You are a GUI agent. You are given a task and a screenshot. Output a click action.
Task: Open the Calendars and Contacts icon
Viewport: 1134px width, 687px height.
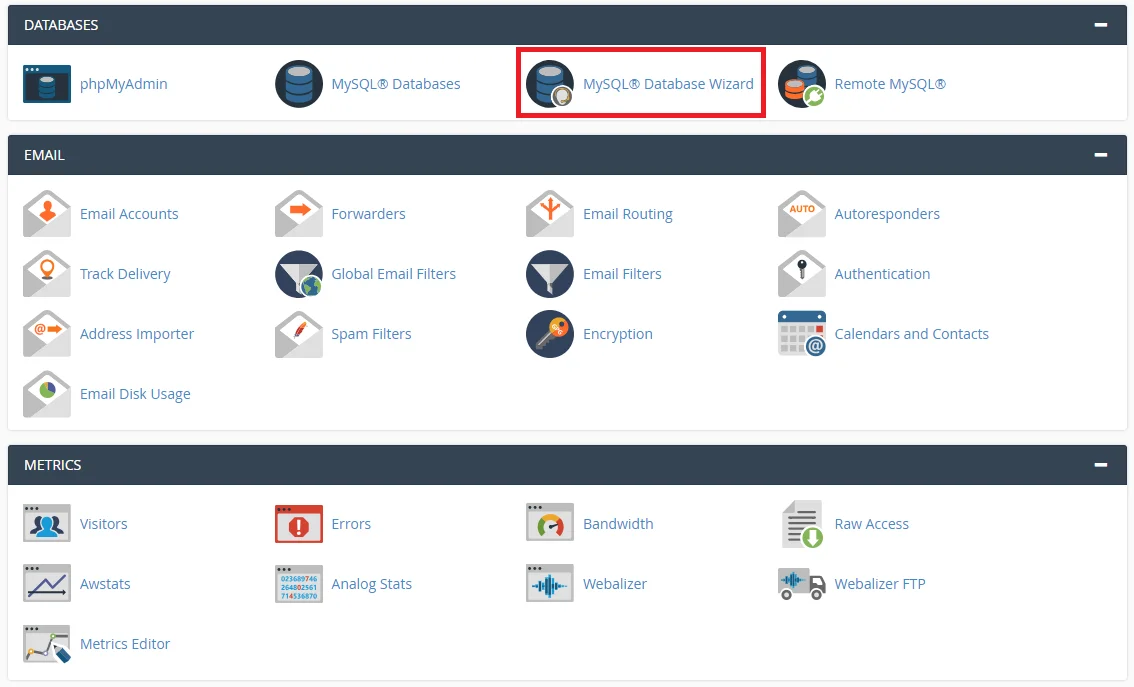pos(801,334)
